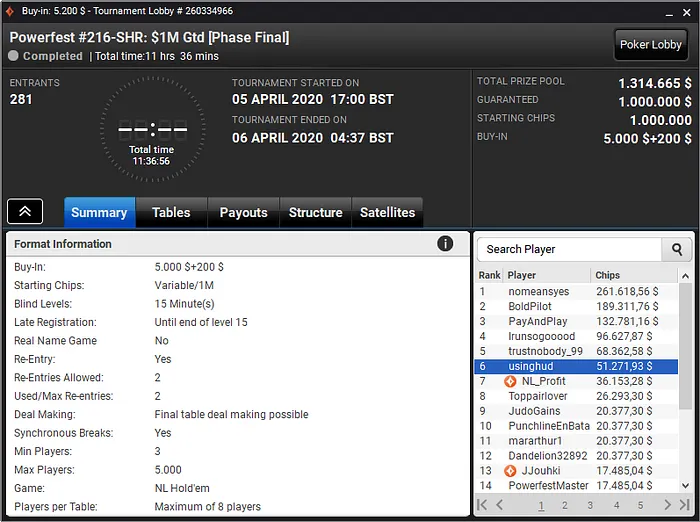Select player Irunsogooood in rankings
Image resolution: width=700 pixels, height=522 pixels.
[576, 336]
